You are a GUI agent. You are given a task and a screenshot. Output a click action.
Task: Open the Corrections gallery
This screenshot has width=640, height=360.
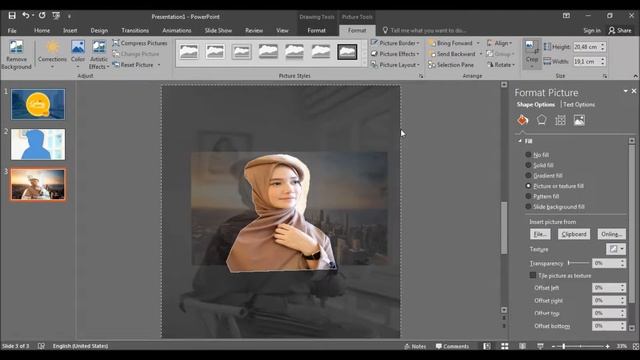(52, 55)
